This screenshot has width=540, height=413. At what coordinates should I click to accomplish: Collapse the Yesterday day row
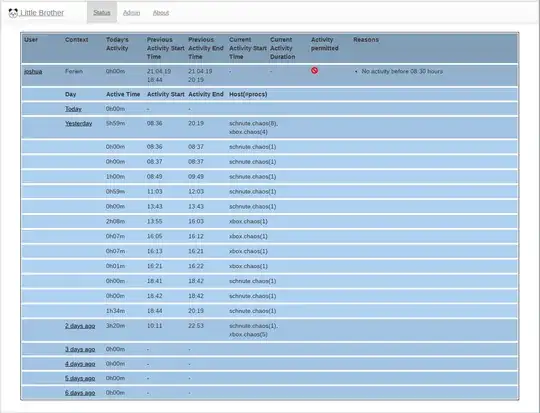[79, 123]
